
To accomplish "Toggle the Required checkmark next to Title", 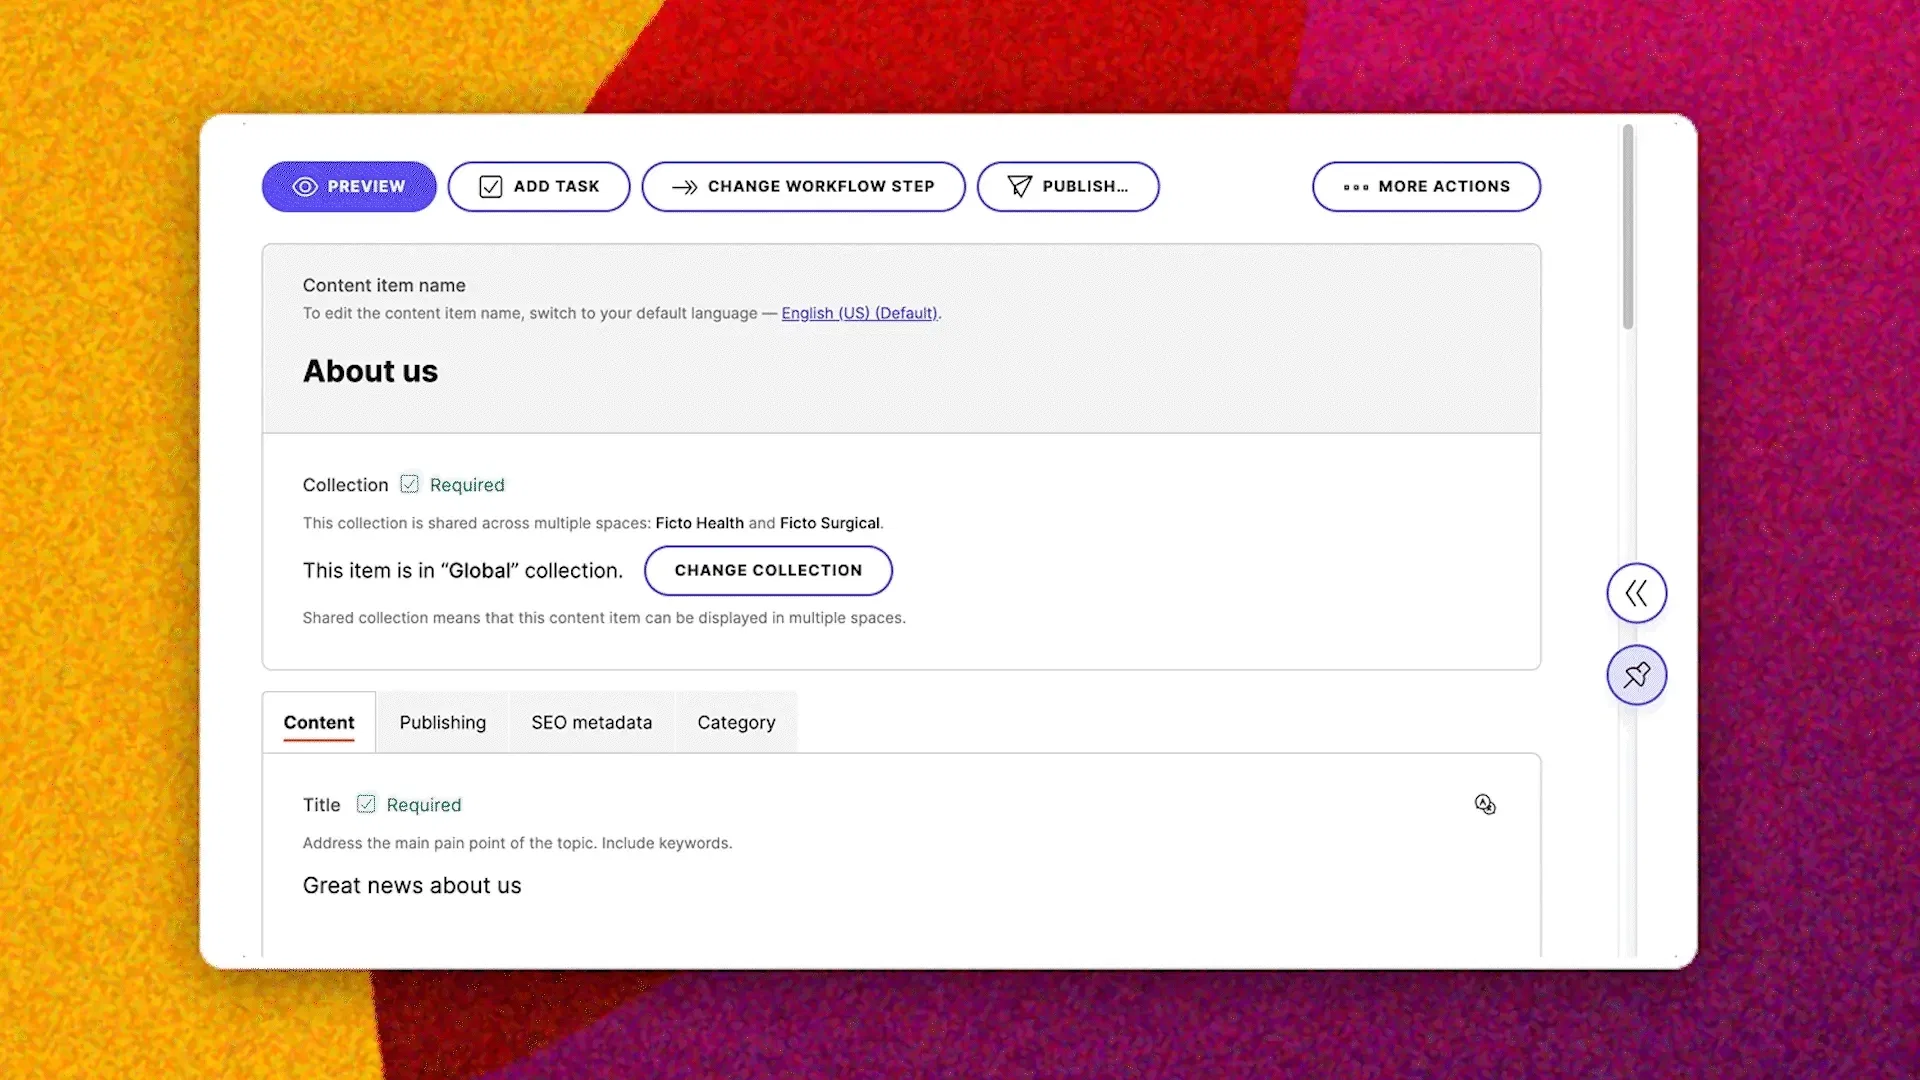I will pos(366,804).
